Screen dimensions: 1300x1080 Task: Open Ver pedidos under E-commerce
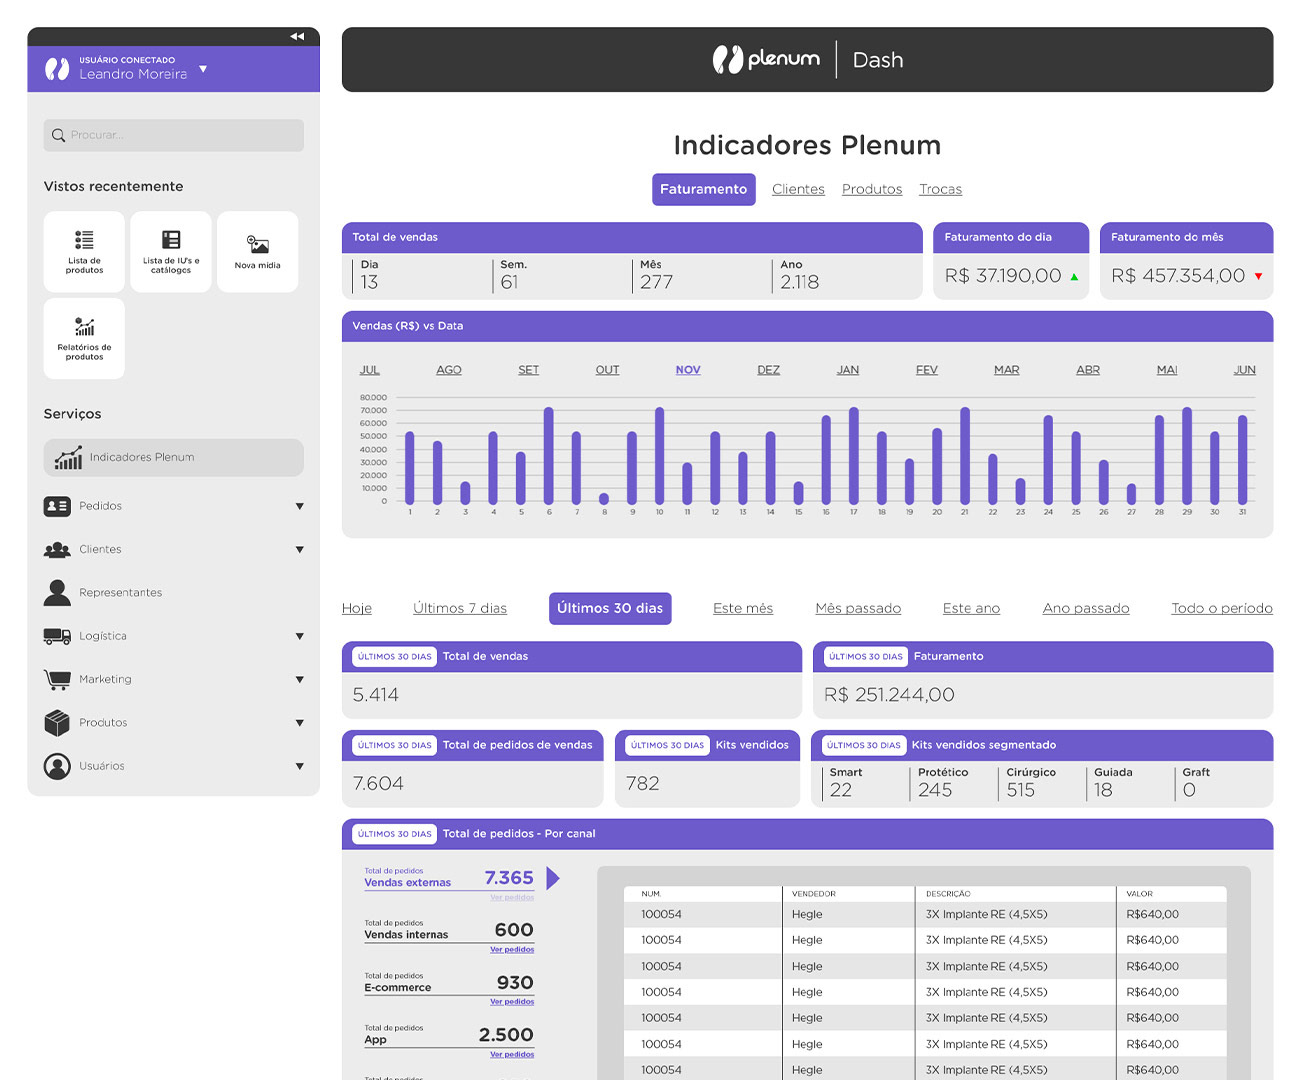pyautogui.click(x=512, y=1001)
